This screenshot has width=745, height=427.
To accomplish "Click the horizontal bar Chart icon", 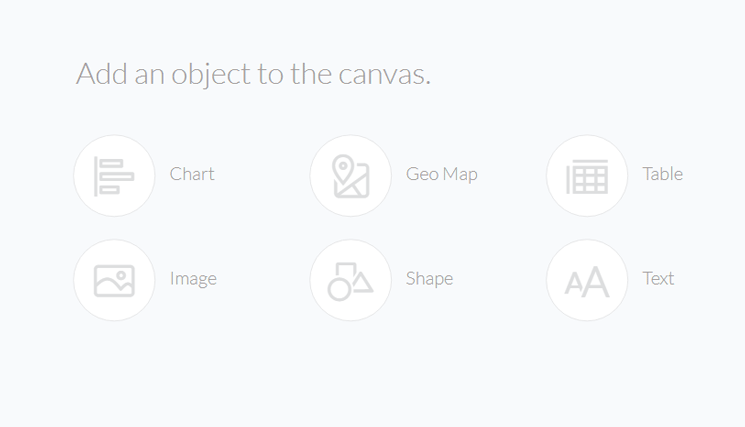I will 114,176.
